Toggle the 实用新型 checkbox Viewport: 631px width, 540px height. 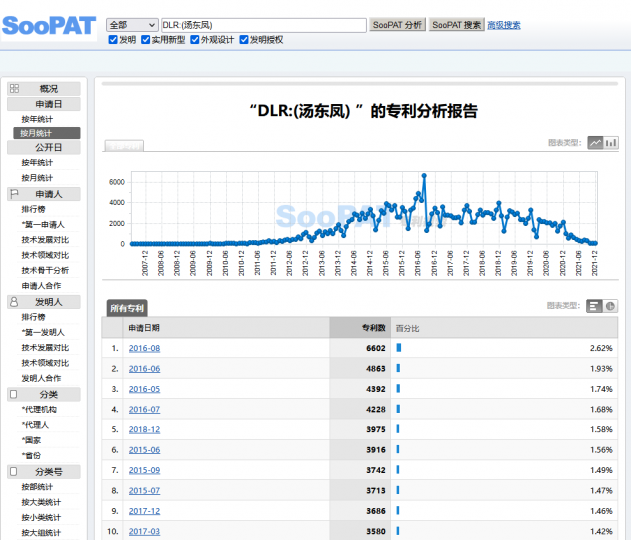(146, 40)
